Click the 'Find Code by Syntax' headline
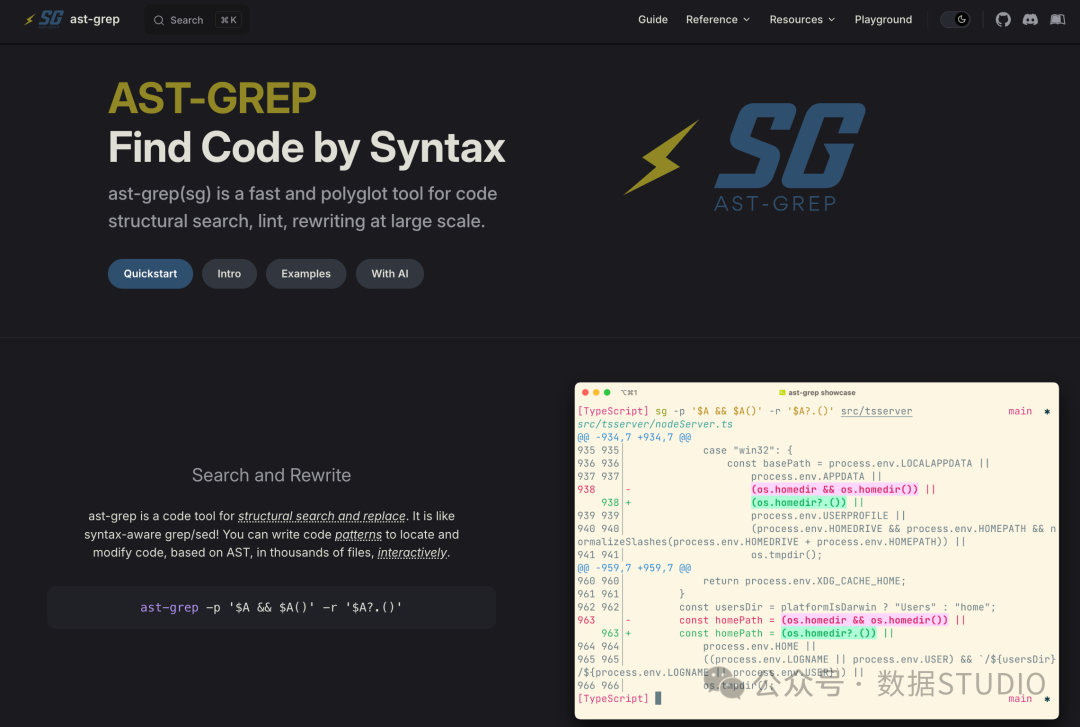 tap(307, 147)
